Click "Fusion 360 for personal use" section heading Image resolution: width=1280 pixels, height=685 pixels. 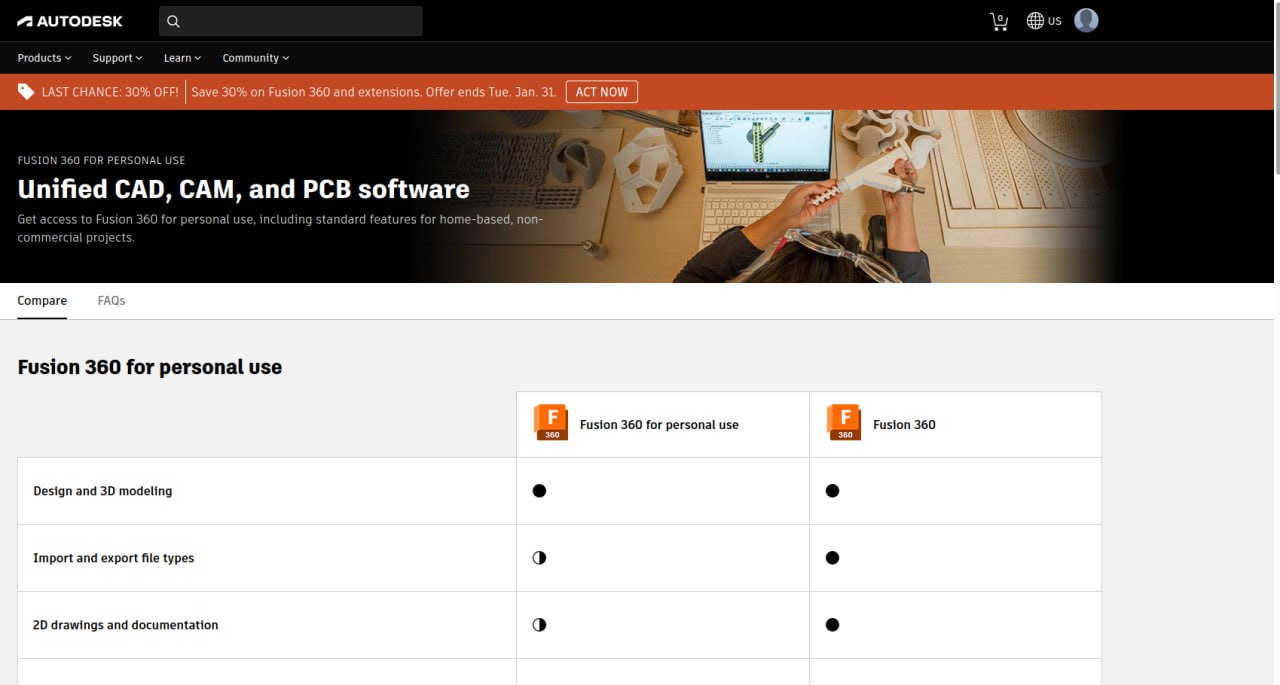click(x=150, y=367)
